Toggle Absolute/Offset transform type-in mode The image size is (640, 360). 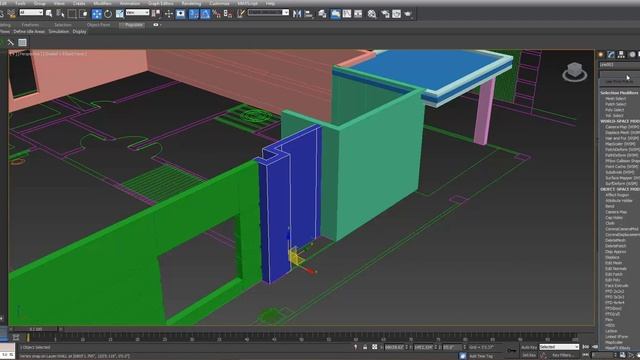[x=375, y=347]
